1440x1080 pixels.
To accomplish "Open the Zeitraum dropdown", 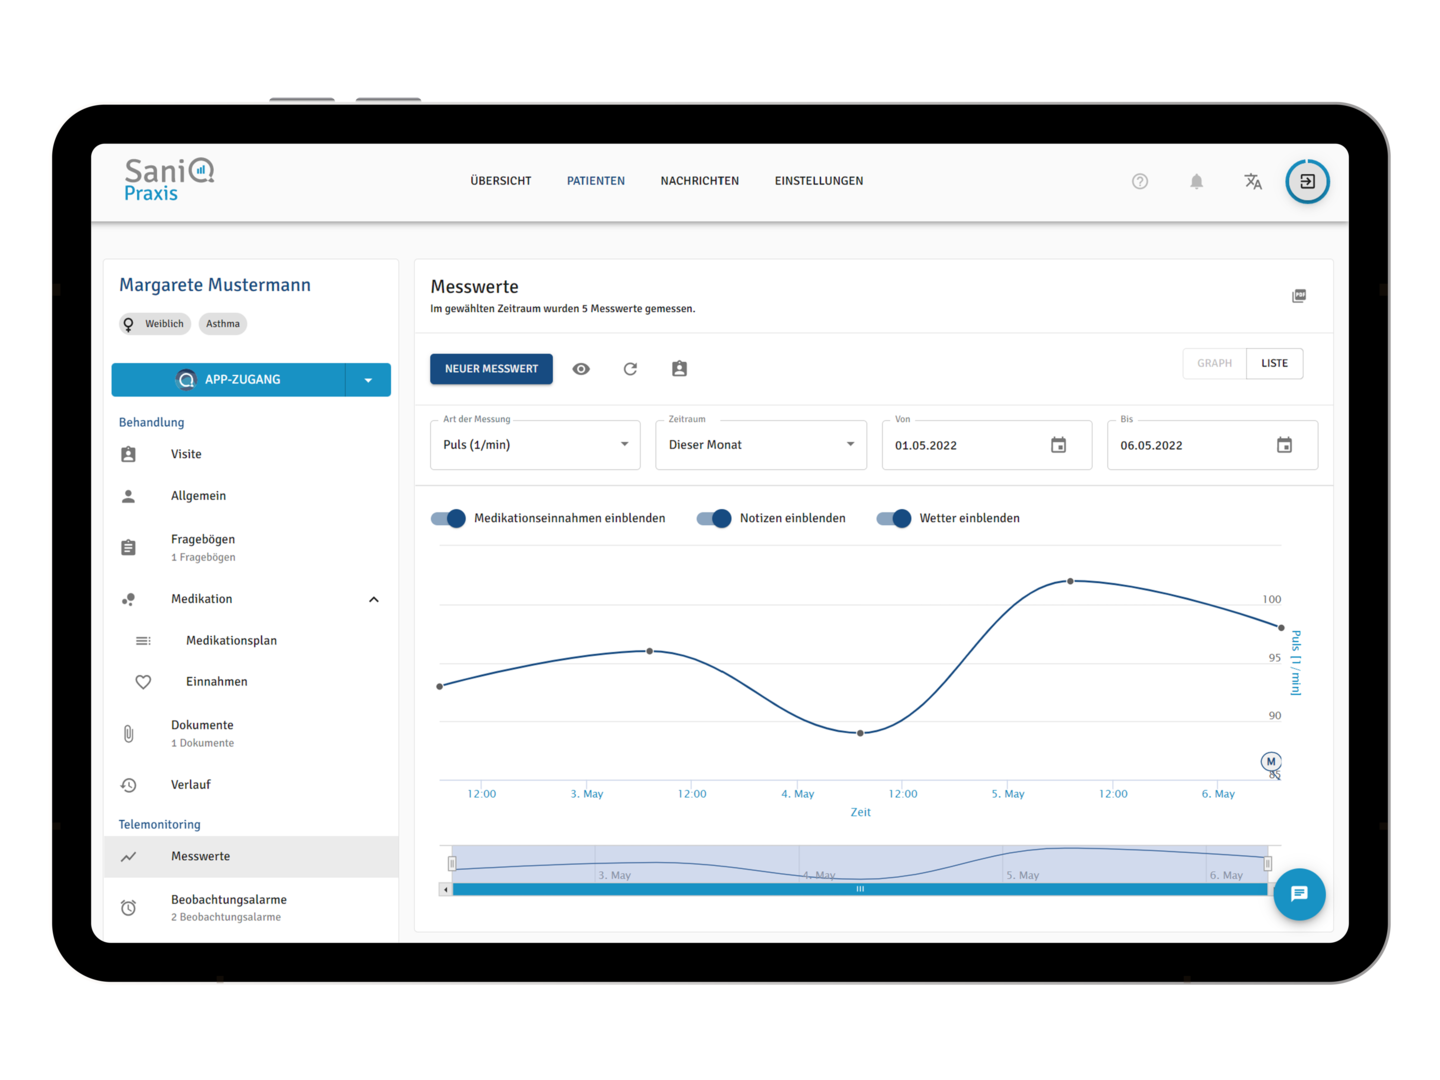I will pyautogui.click(x=761, y=445).
